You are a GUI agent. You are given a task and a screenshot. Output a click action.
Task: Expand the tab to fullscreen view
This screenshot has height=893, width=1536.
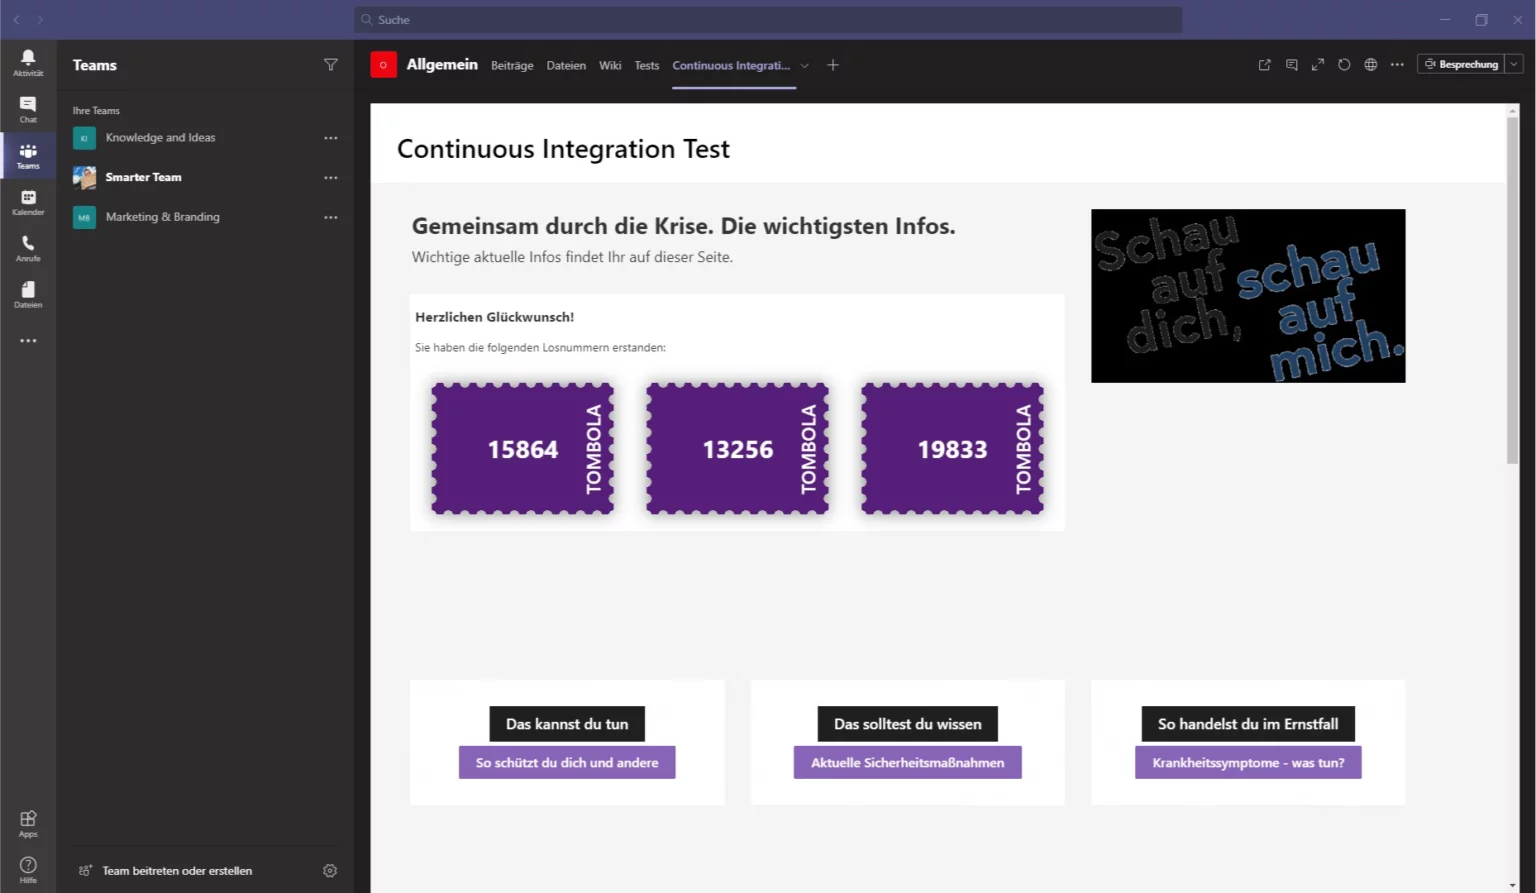(1317, 64)
